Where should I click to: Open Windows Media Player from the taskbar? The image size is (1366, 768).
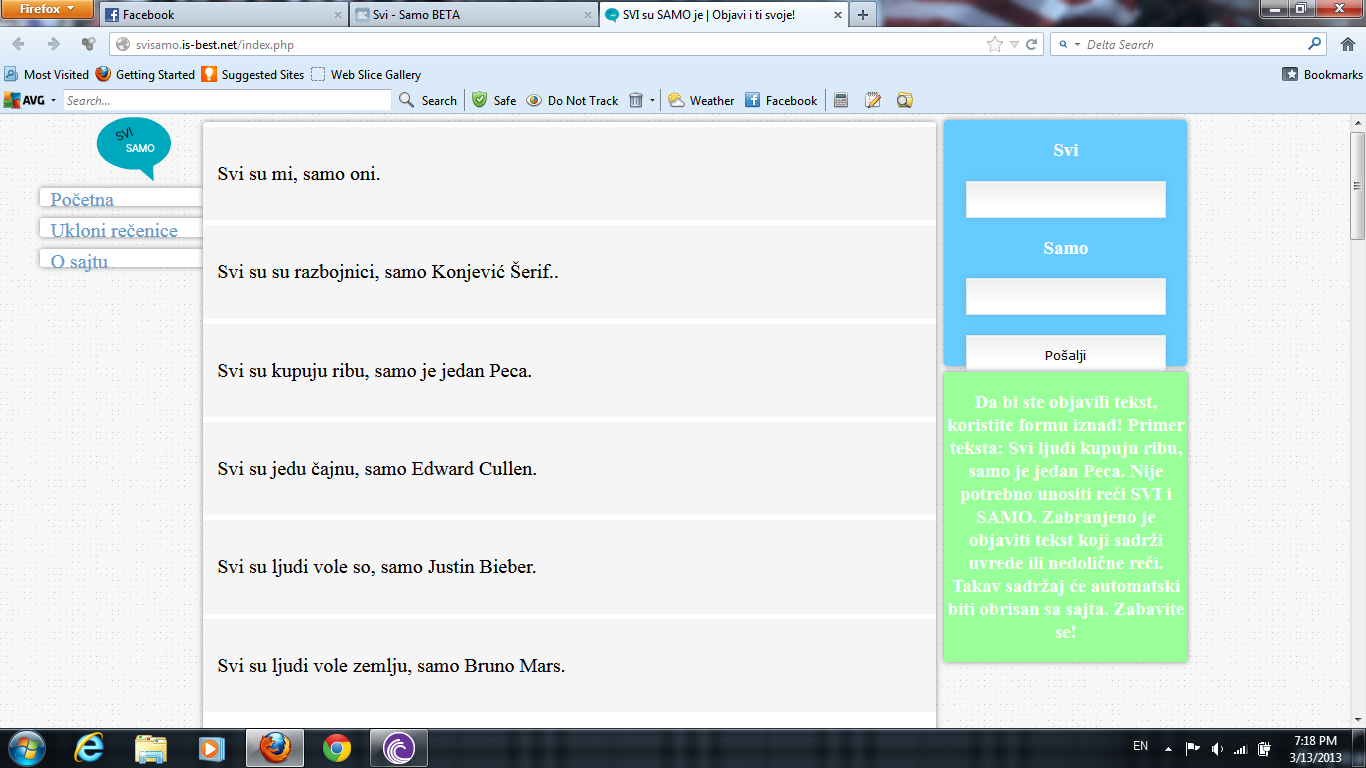click(x=210, y=748)
